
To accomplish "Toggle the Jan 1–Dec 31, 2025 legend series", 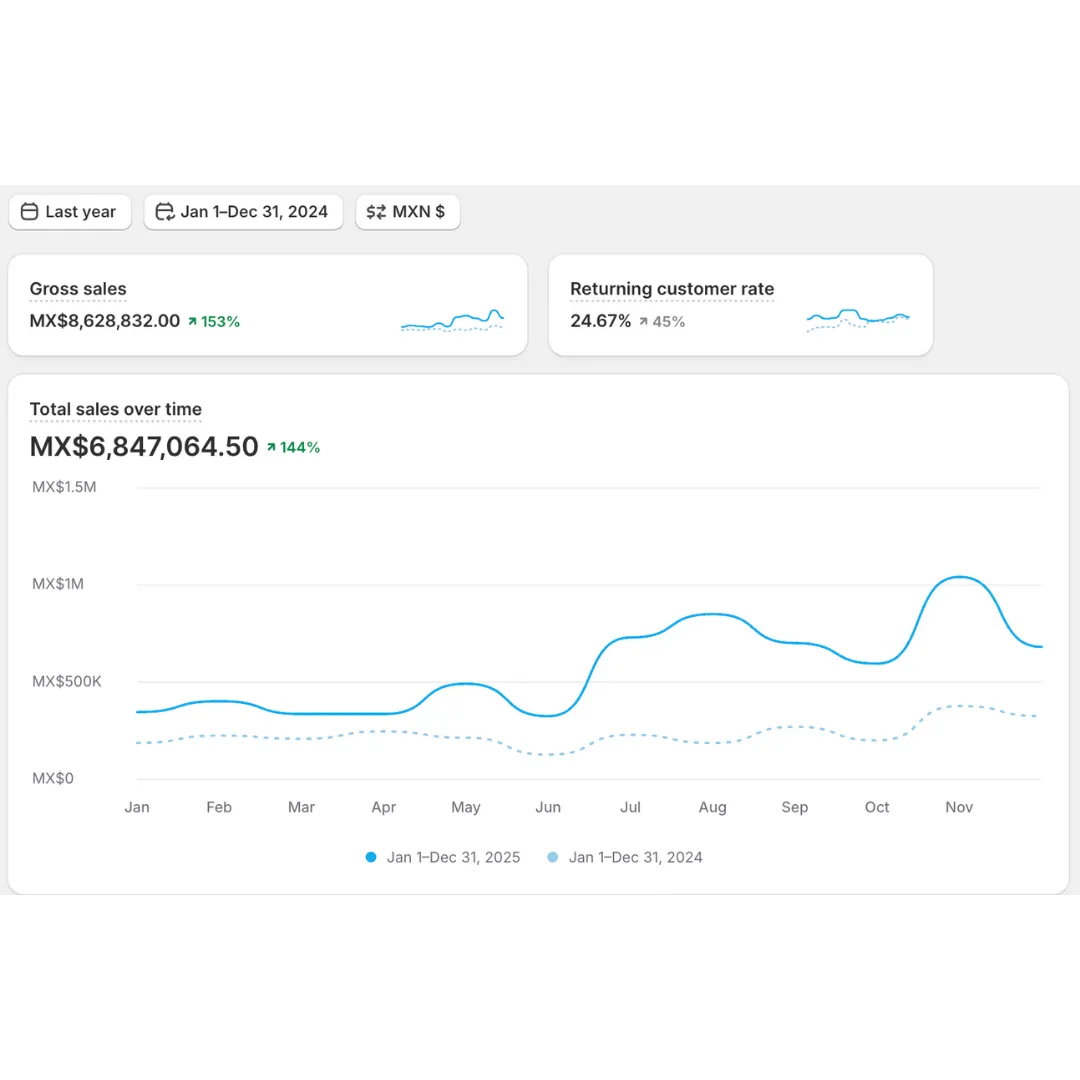I will pyautogui.click(x=443, y=857).
